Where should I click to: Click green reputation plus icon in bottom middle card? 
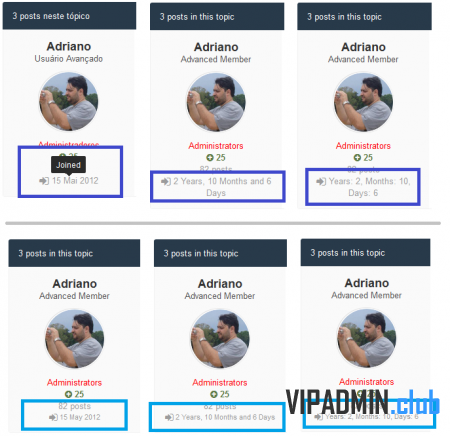[214, 394]
